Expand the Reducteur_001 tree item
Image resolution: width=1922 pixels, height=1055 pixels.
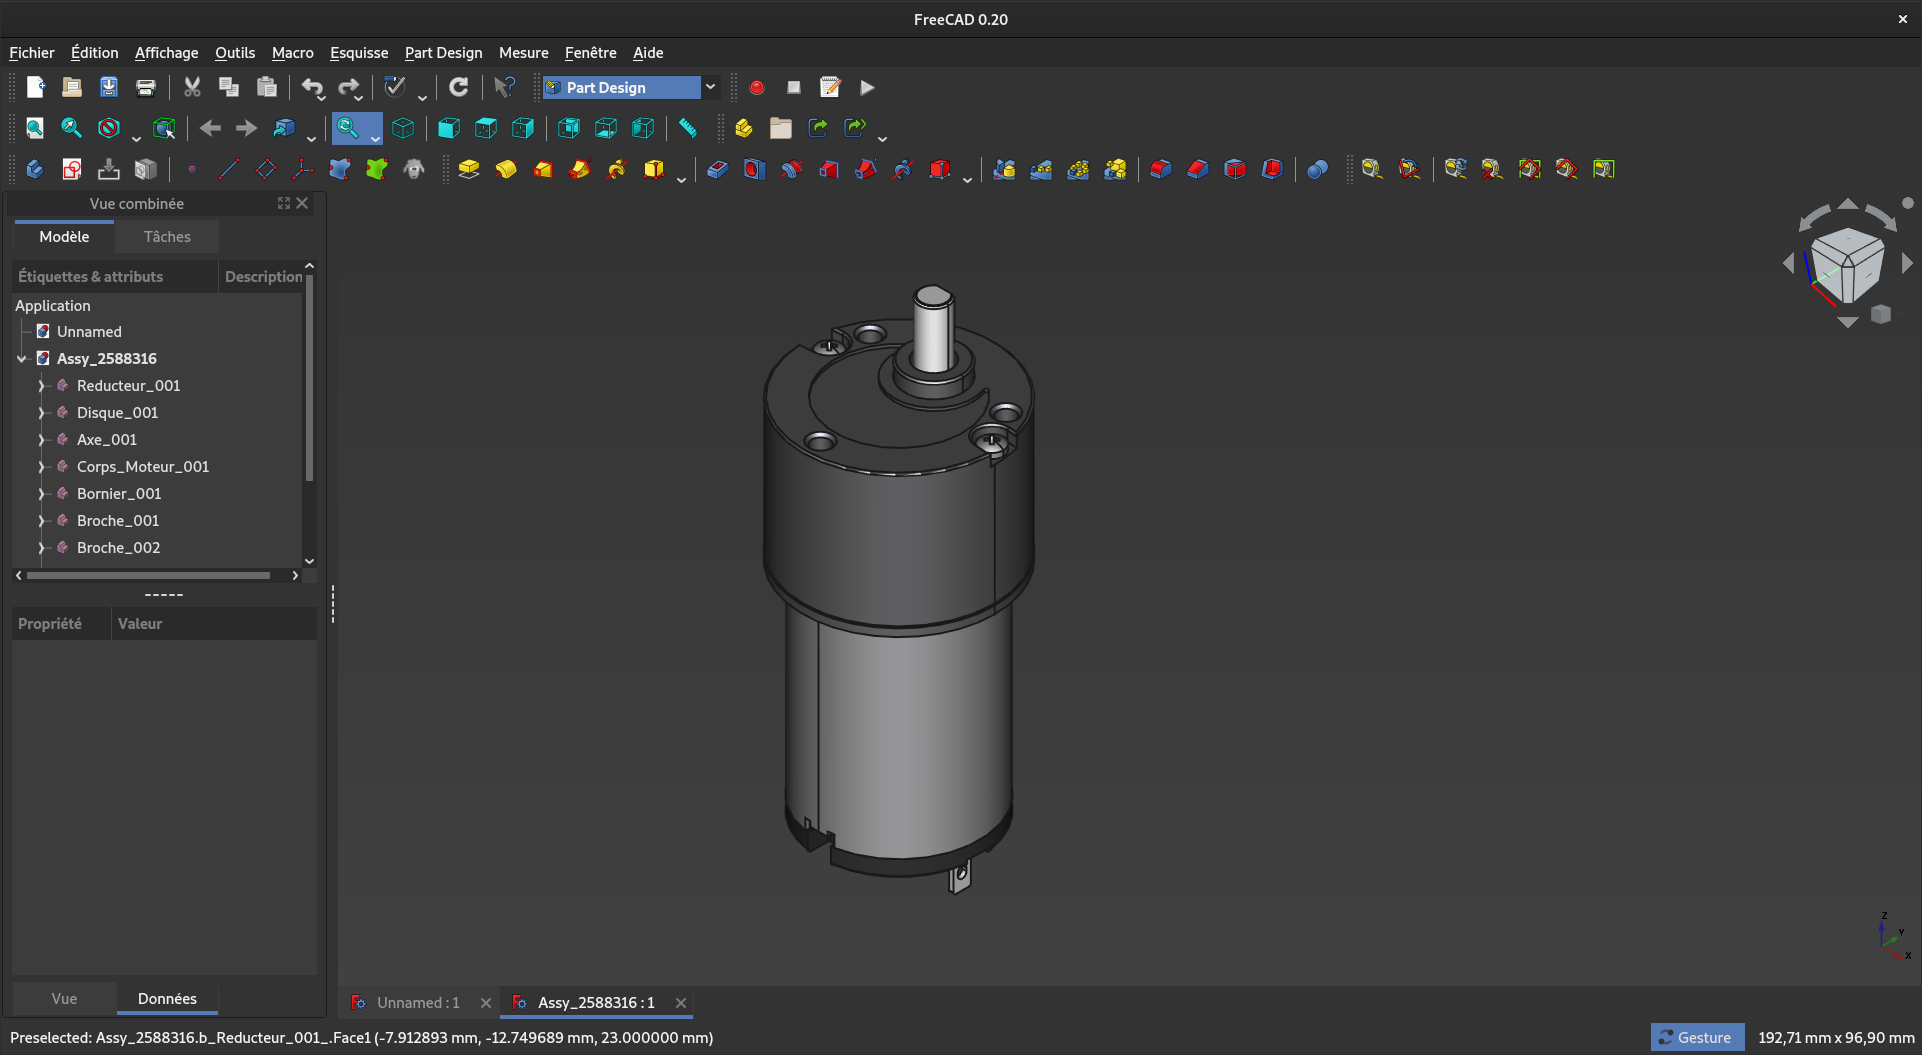(41, 386)
